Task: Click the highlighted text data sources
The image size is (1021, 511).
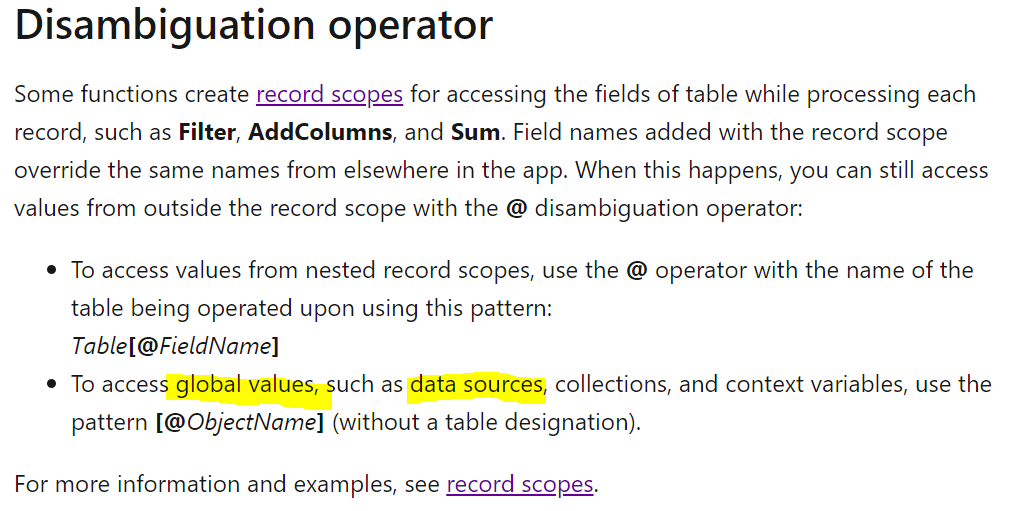Action: pos(477,385)
